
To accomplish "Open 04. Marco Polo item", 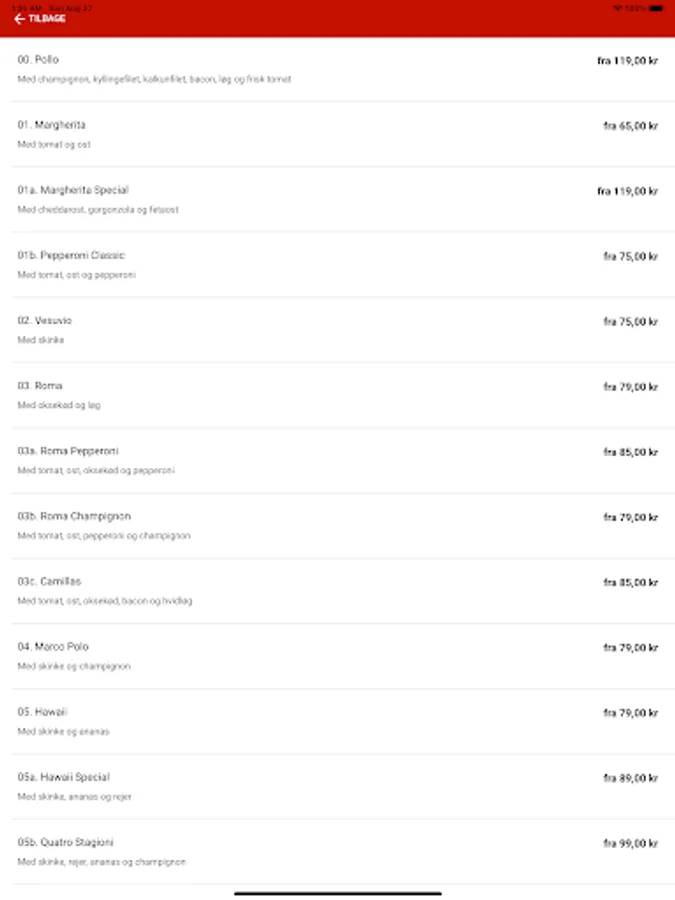I will (338, 655).
